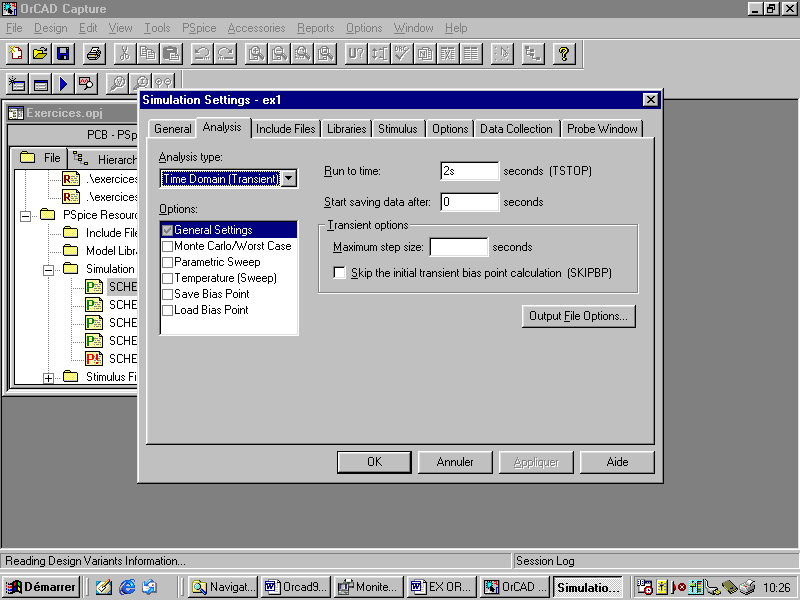Image resolution: width=800 pixels, height=600 pixels.
Task: Toggle the General Settings checkbox
Action: point(167,230)
